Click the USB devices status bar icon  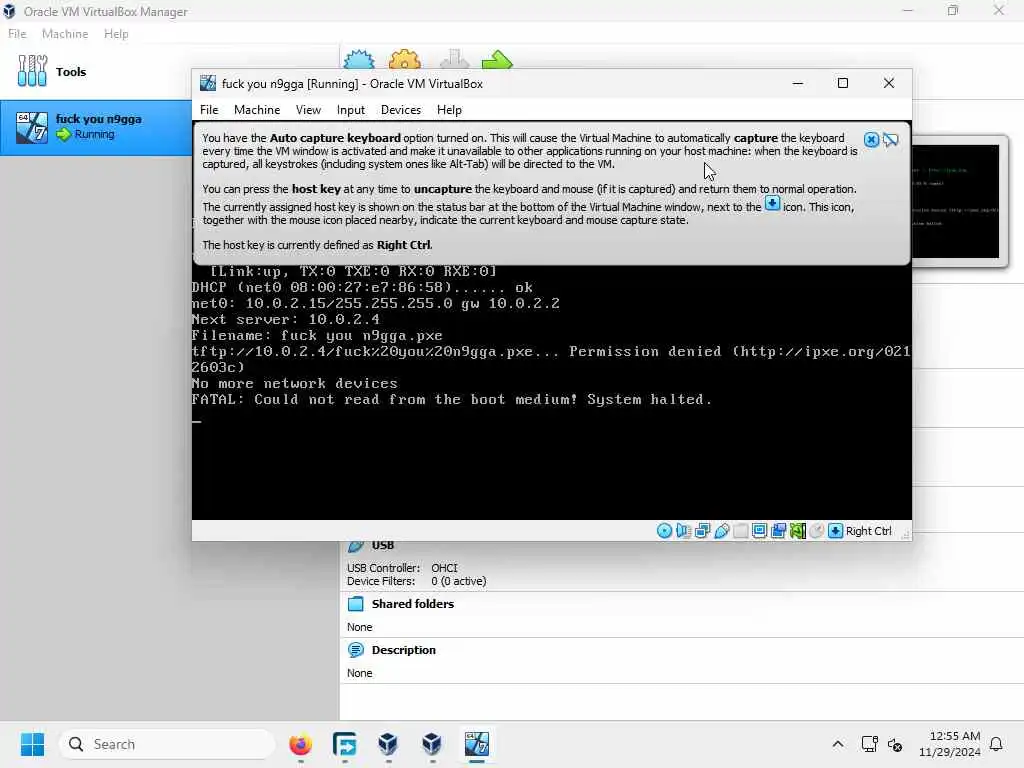(x=721, y=531)
